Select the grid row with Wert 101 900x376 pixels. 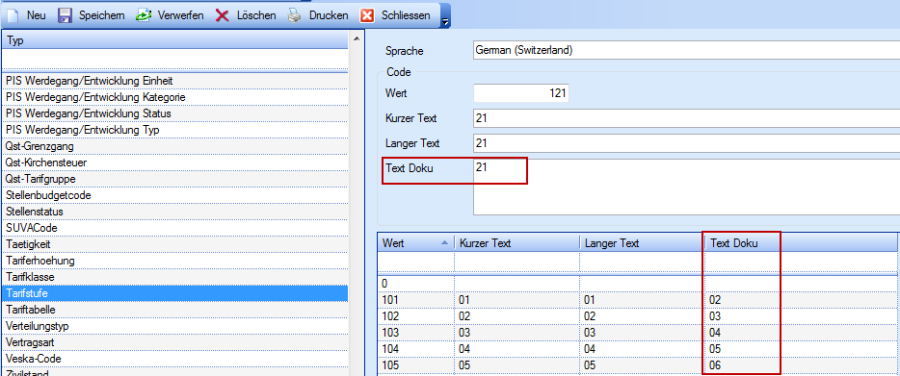click(x=637, y=300)
